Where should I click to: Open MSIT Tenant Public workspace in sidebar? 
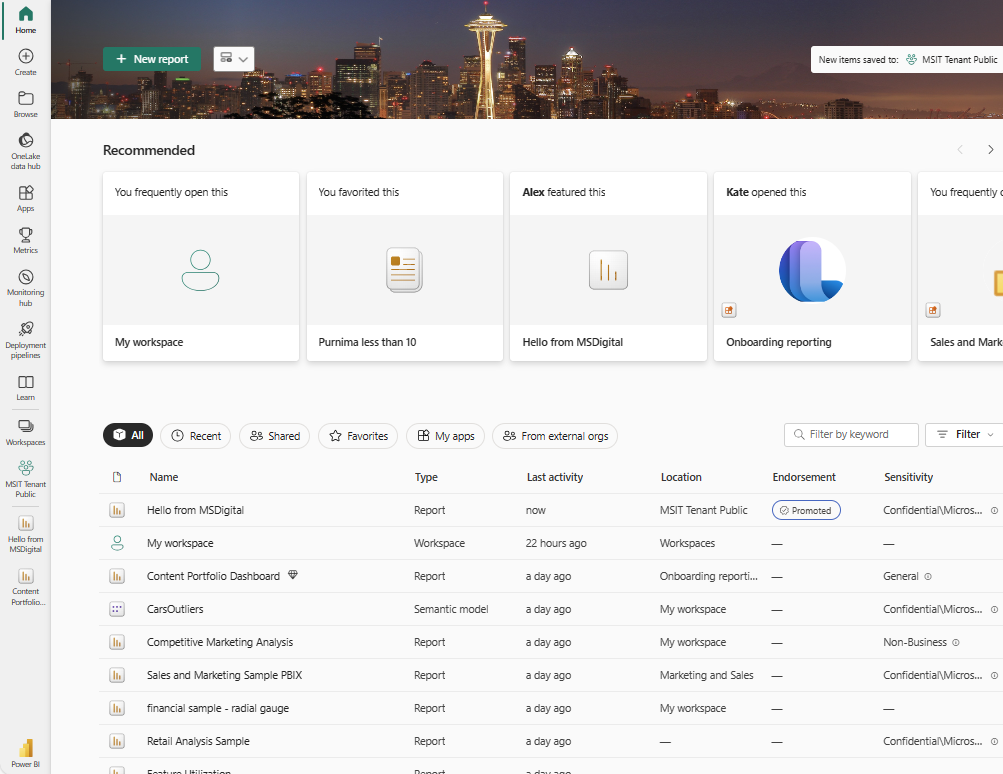pos(26,479)
